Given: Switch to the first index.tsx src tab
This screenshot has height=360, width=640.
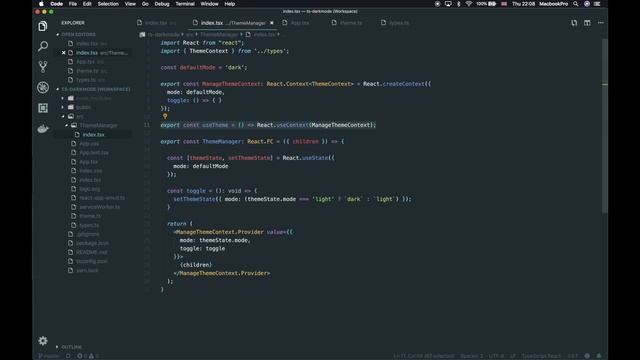Looking at the screenshot, I should (160, 23).
